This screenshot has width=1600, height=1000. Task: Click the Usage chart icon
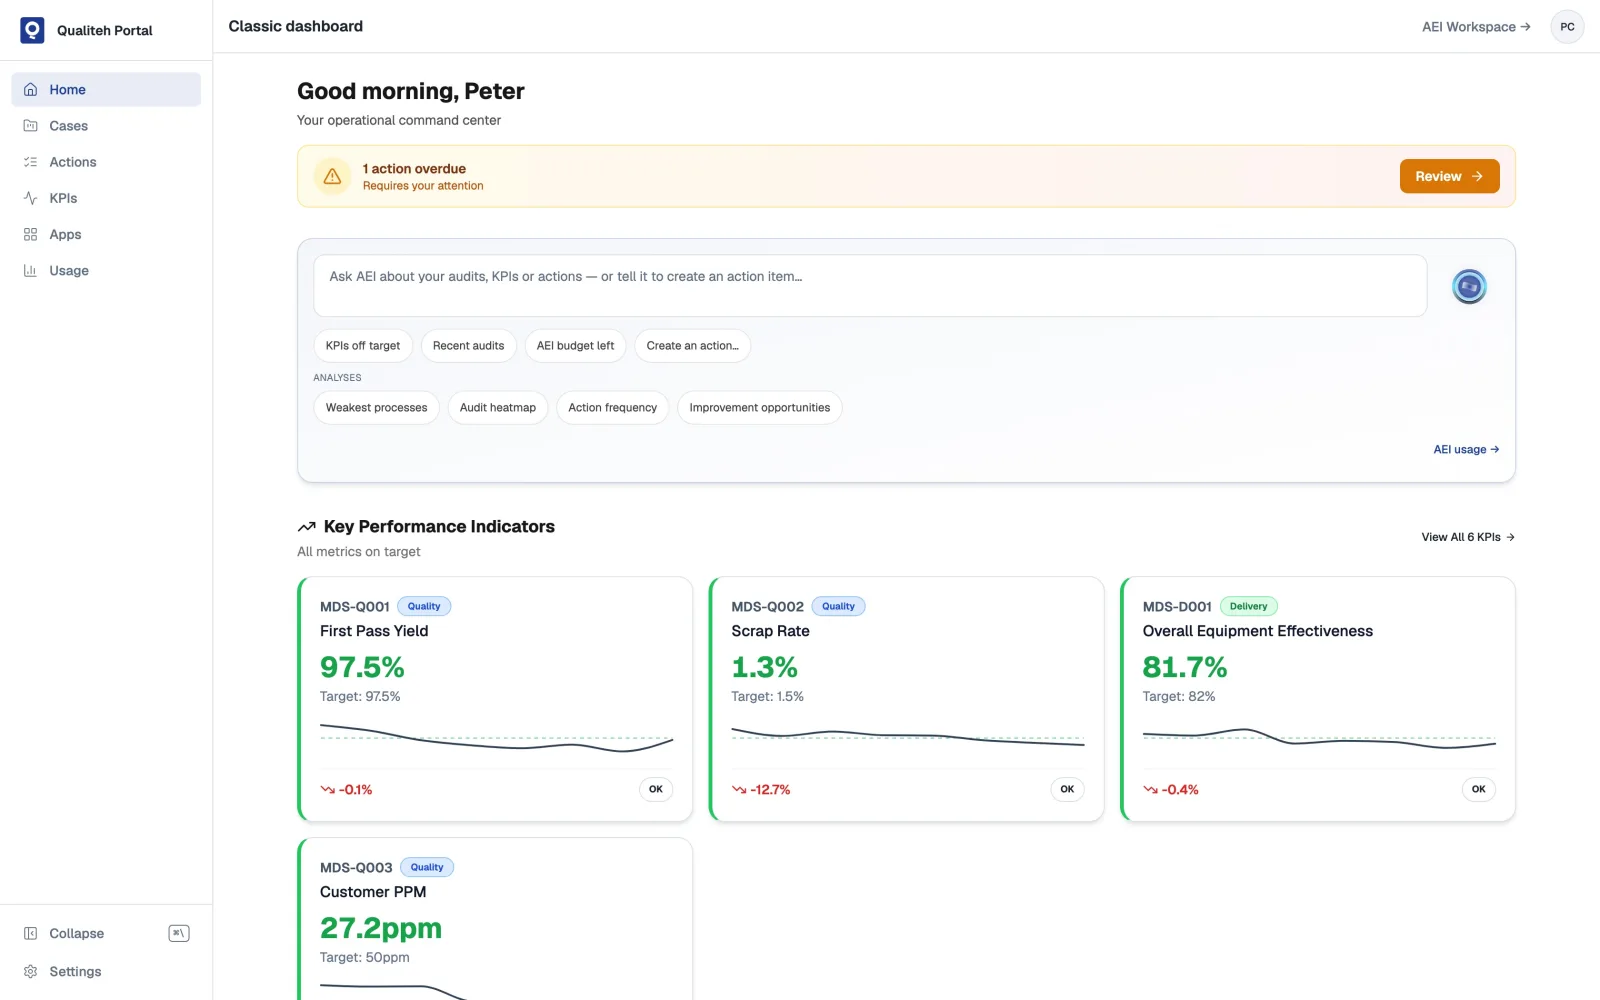[30, 270]
